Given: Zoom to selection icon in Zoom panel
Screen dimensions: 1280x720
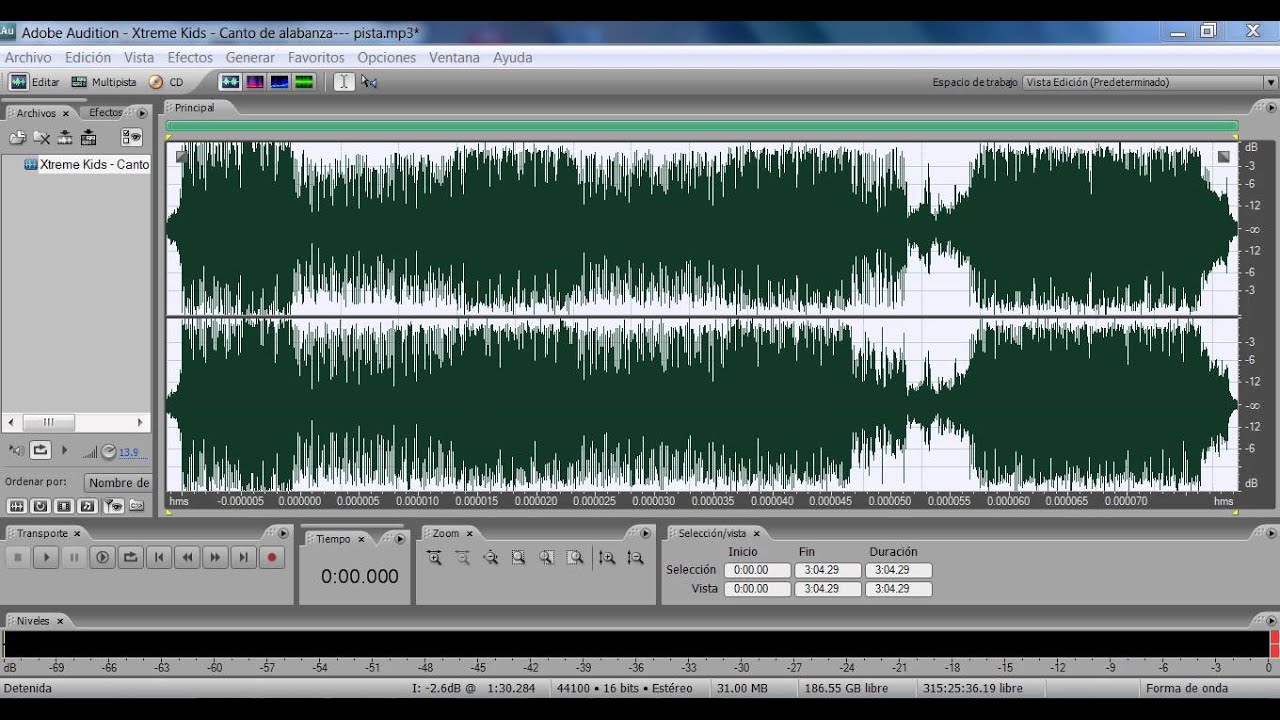Looking at the screenshot, I should (x=518, y=558).
